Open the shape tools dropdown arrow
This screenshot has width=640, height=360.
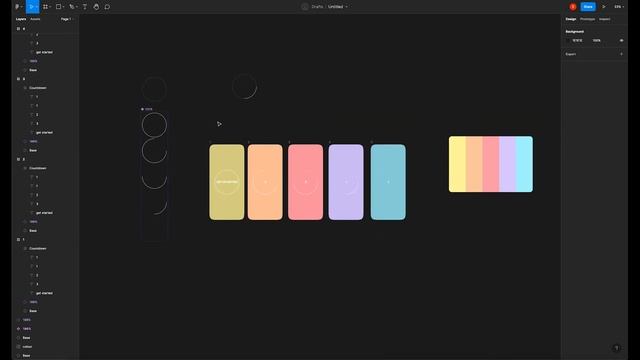(x=64, y=7)
